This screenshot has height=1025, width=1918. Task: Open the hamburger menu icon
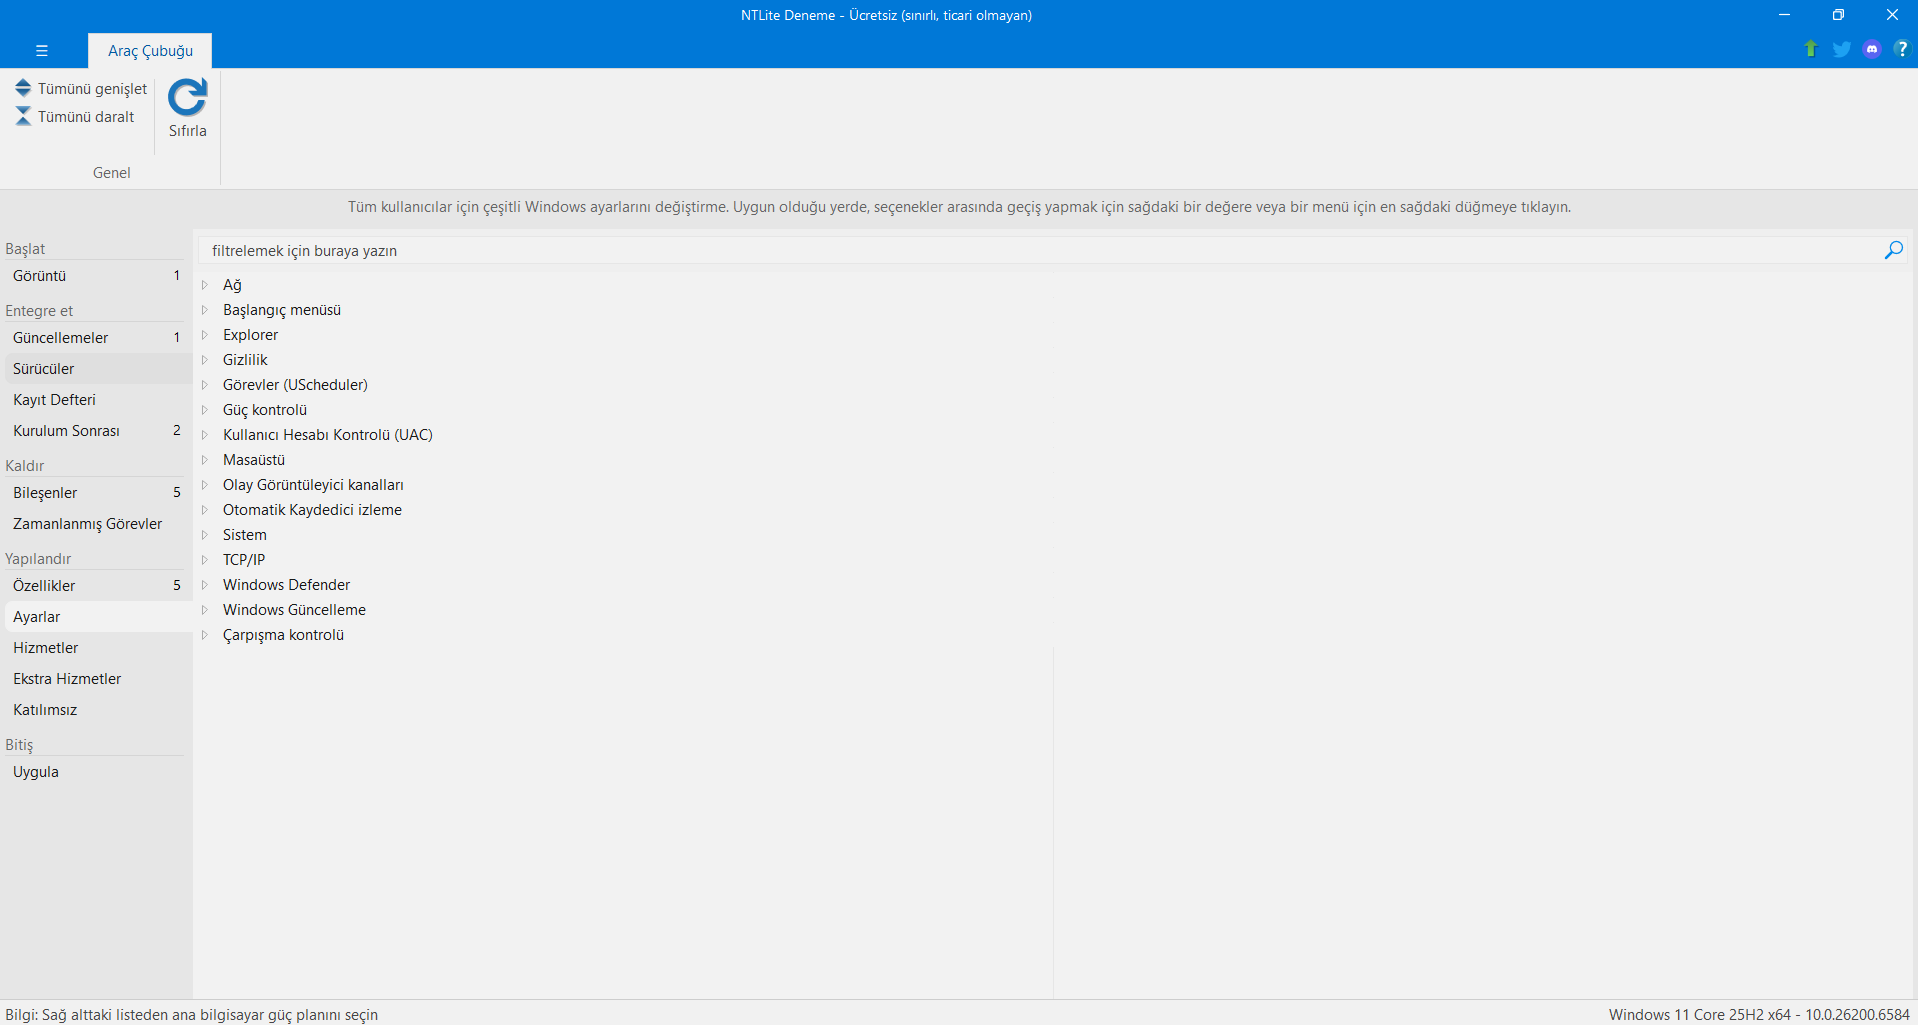tap(41, 50)
